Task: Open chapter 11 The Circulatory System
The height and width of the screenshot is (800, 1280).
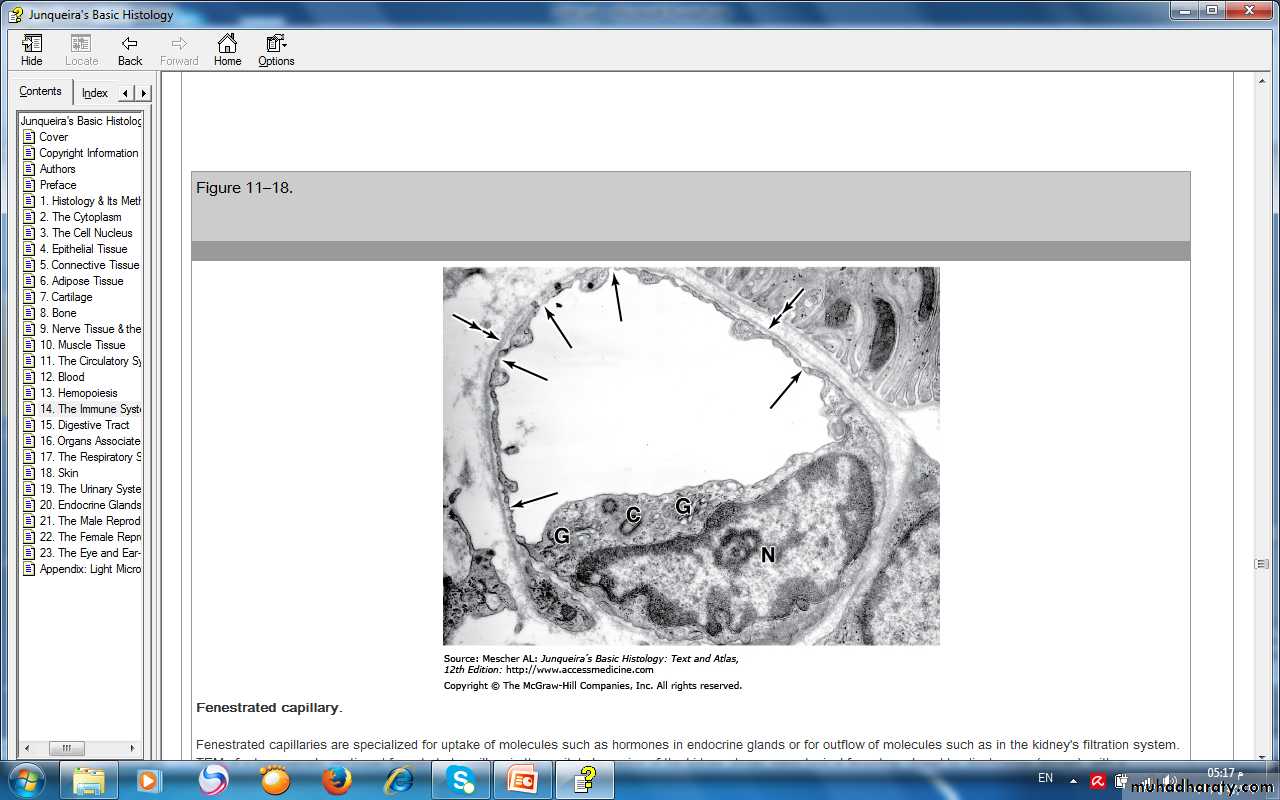Action: (x=90, y=361)
